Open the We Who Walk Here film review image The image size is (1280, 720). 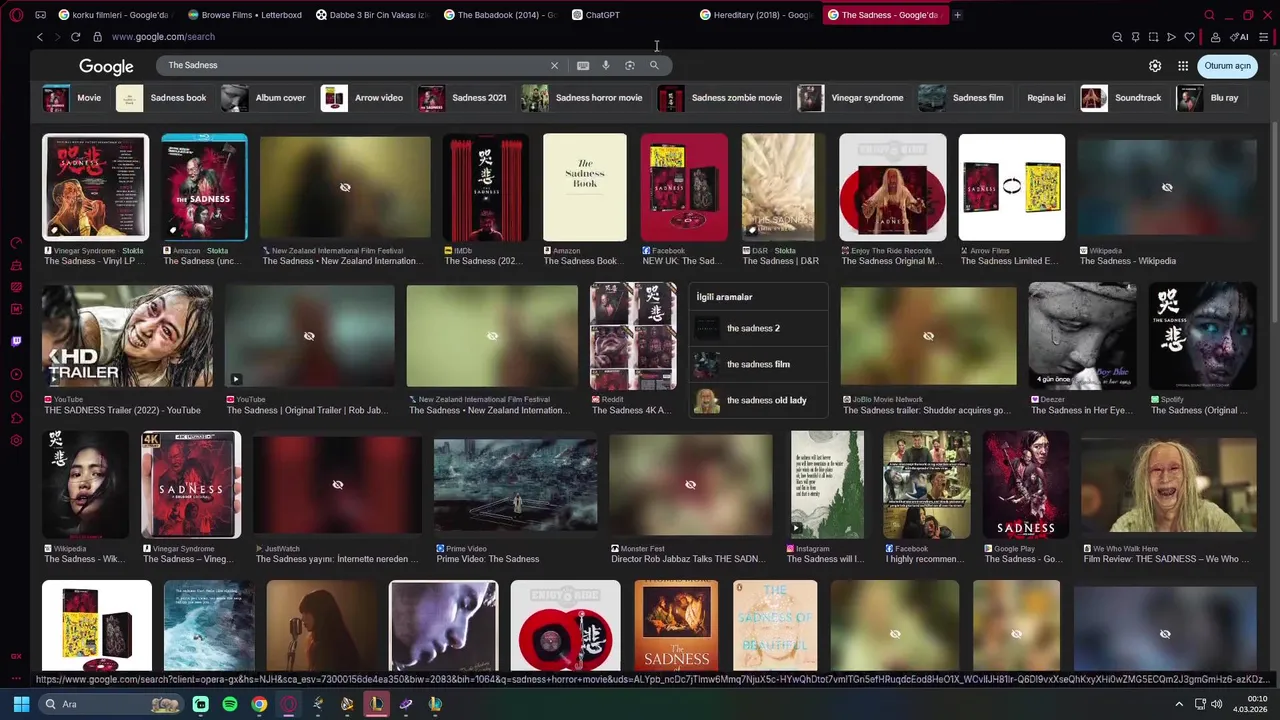[x=1170, y=485]
